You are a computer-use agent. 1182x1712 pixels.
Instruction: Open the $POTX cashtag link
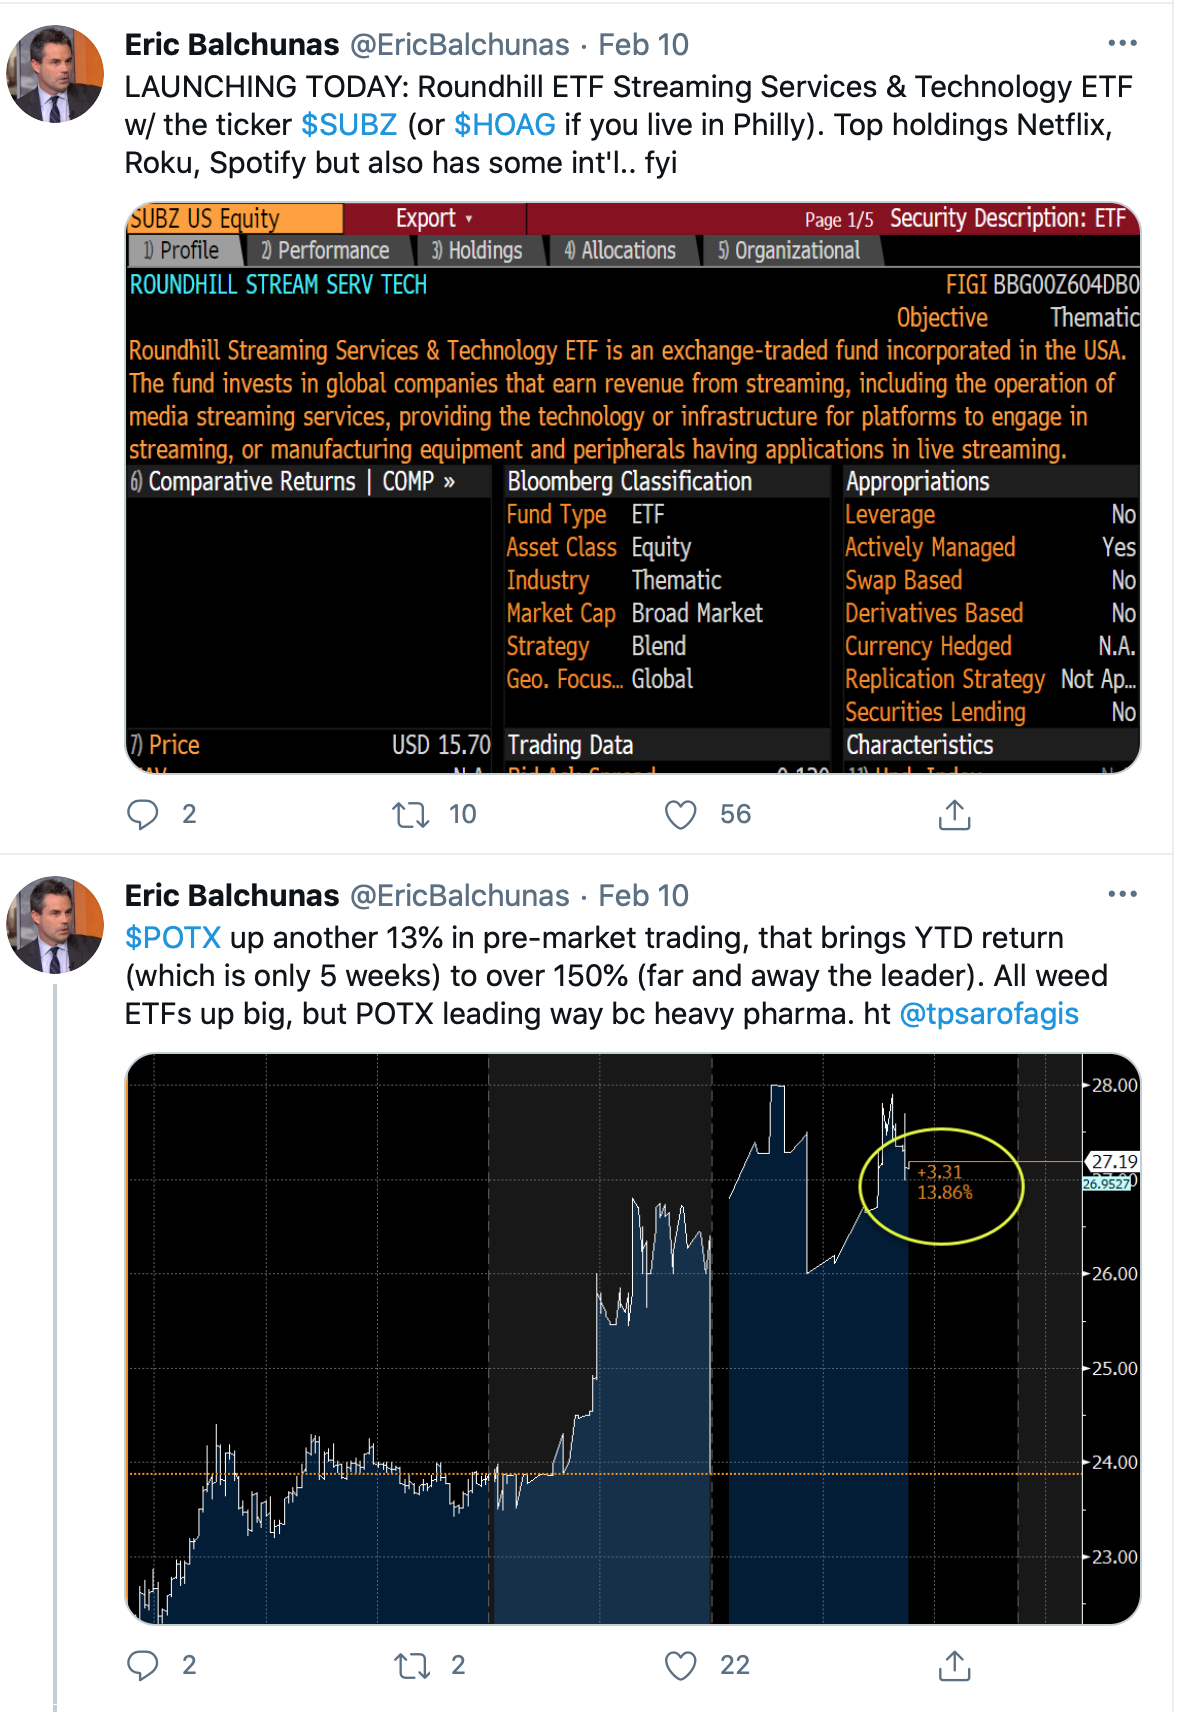click(173, 938)
